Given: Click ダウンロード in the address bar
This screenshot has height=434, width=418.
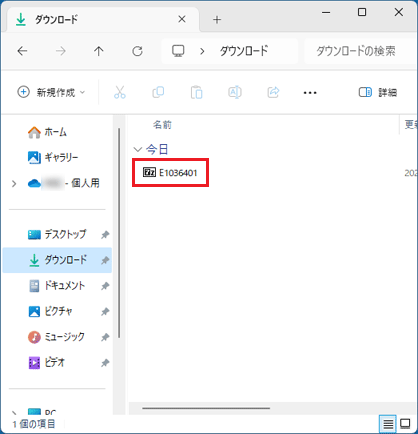Looking at the screenshot, I should (244, 51).
